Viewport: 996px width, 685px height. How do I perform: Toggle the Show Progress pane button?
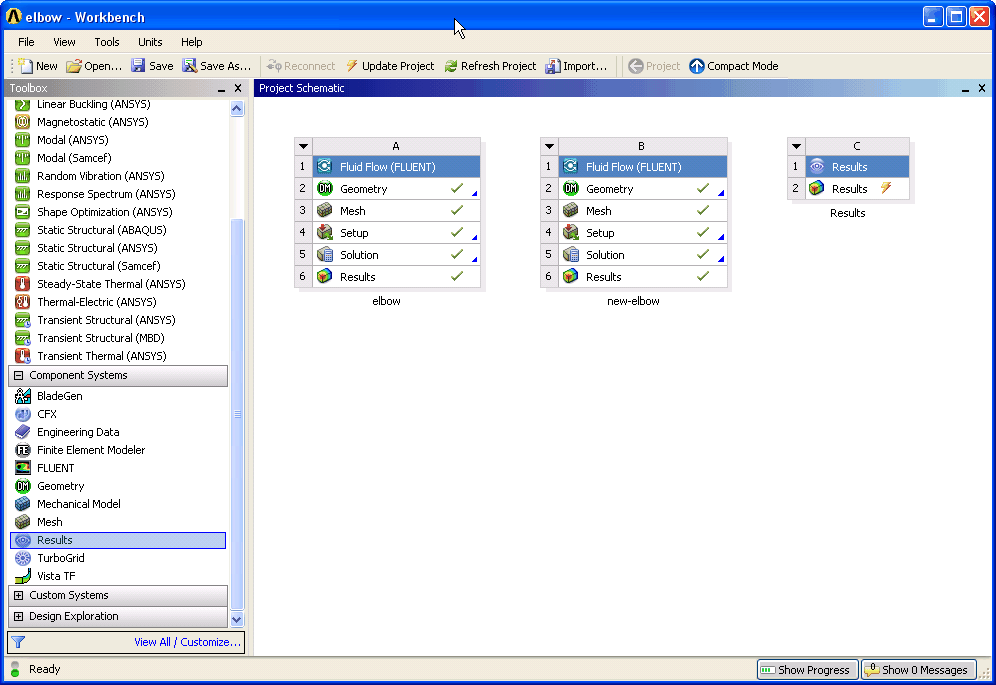[807, 670]
